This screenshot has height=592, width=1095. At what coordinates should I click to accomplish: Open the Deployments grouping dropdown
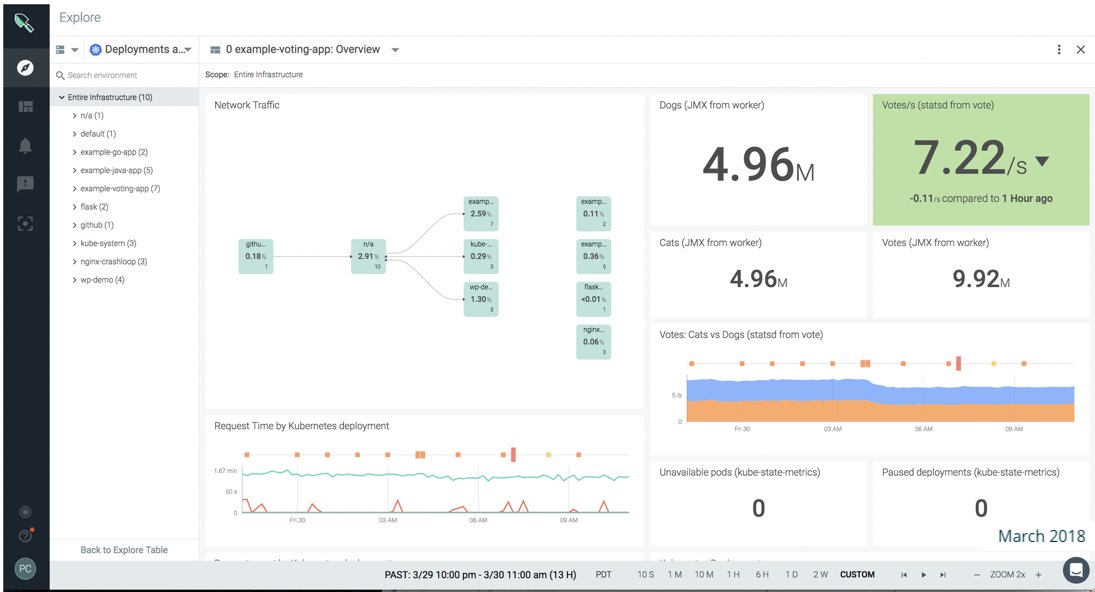(x=140, y=50)
